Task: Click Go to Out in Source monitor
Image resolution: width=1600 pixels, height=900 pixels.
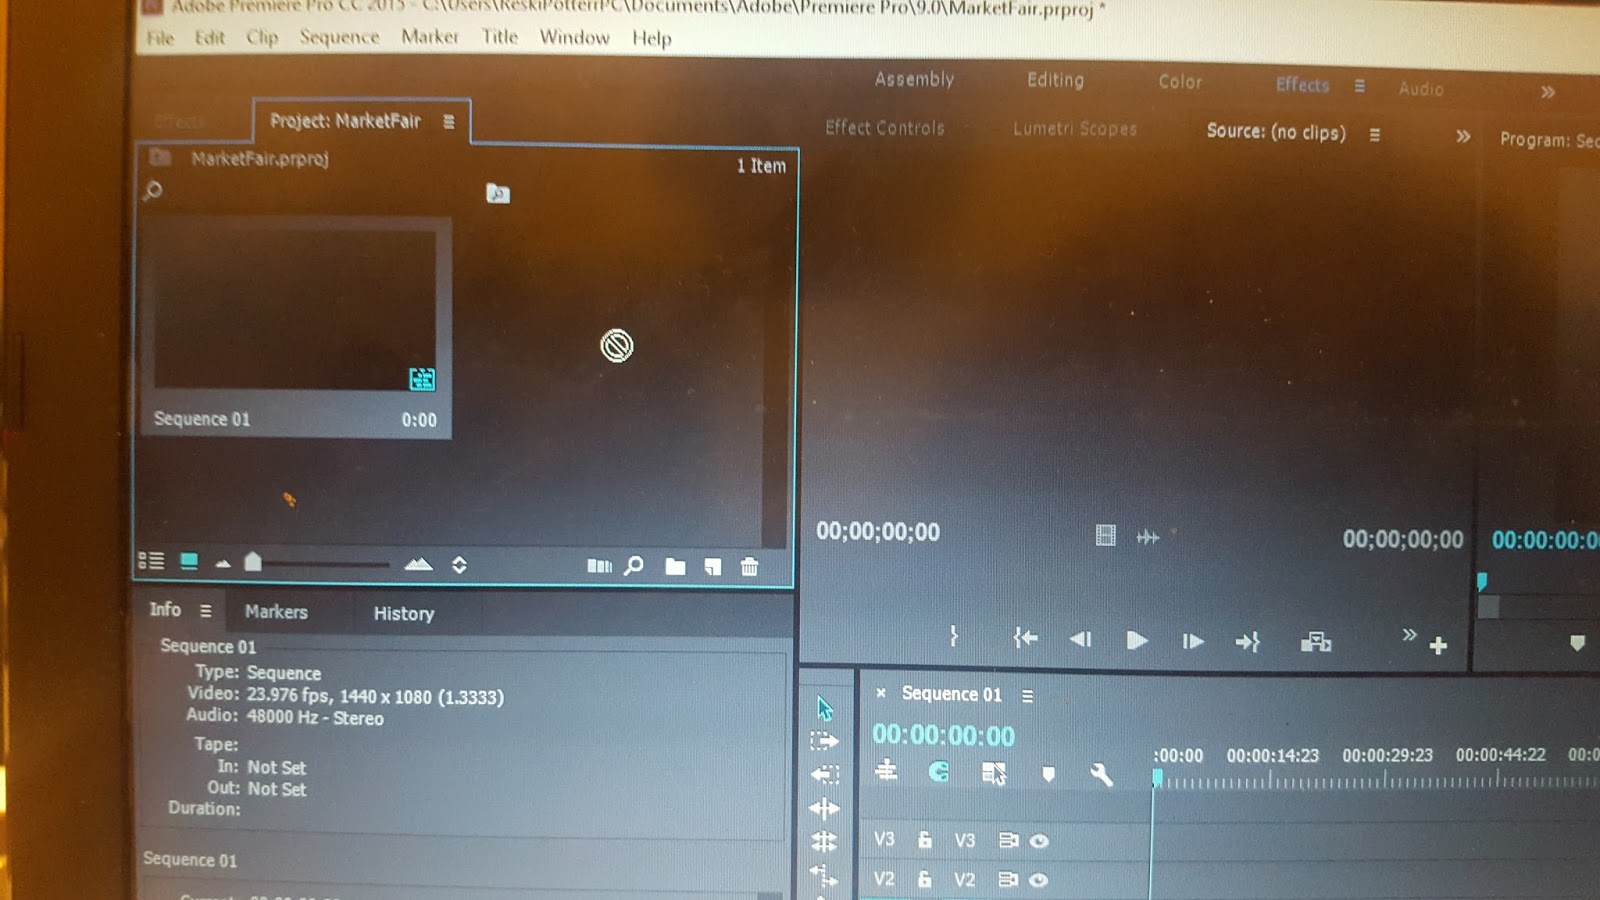Action: pyautogui.click(x=1248, y=642)
